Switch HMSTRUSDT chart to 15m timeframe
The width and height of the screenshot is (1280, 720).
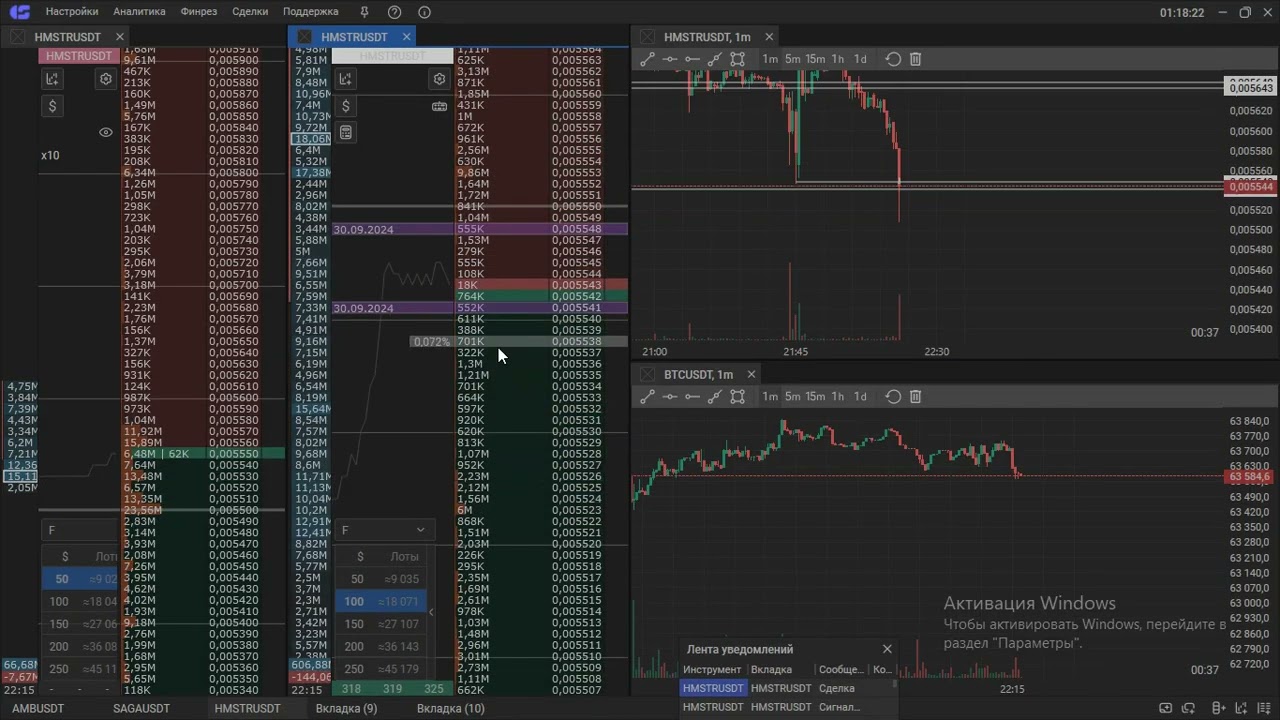815,59
